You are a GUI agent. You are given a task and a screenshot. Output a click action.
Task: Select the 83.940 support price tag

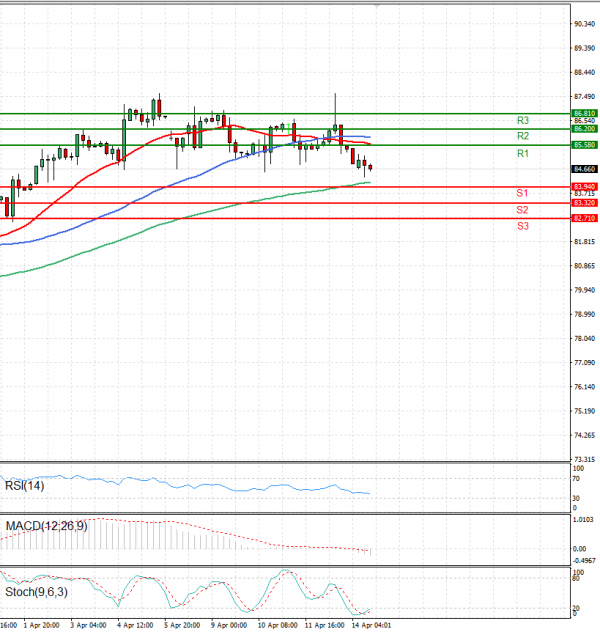click(x=584, y=187)
